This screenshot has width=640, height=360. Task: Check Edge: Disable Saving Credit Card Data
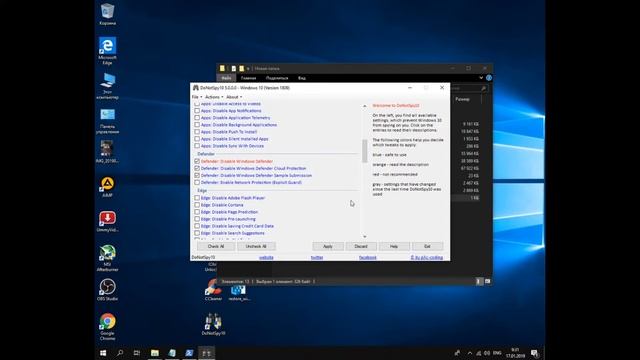[x=197, y=226]
